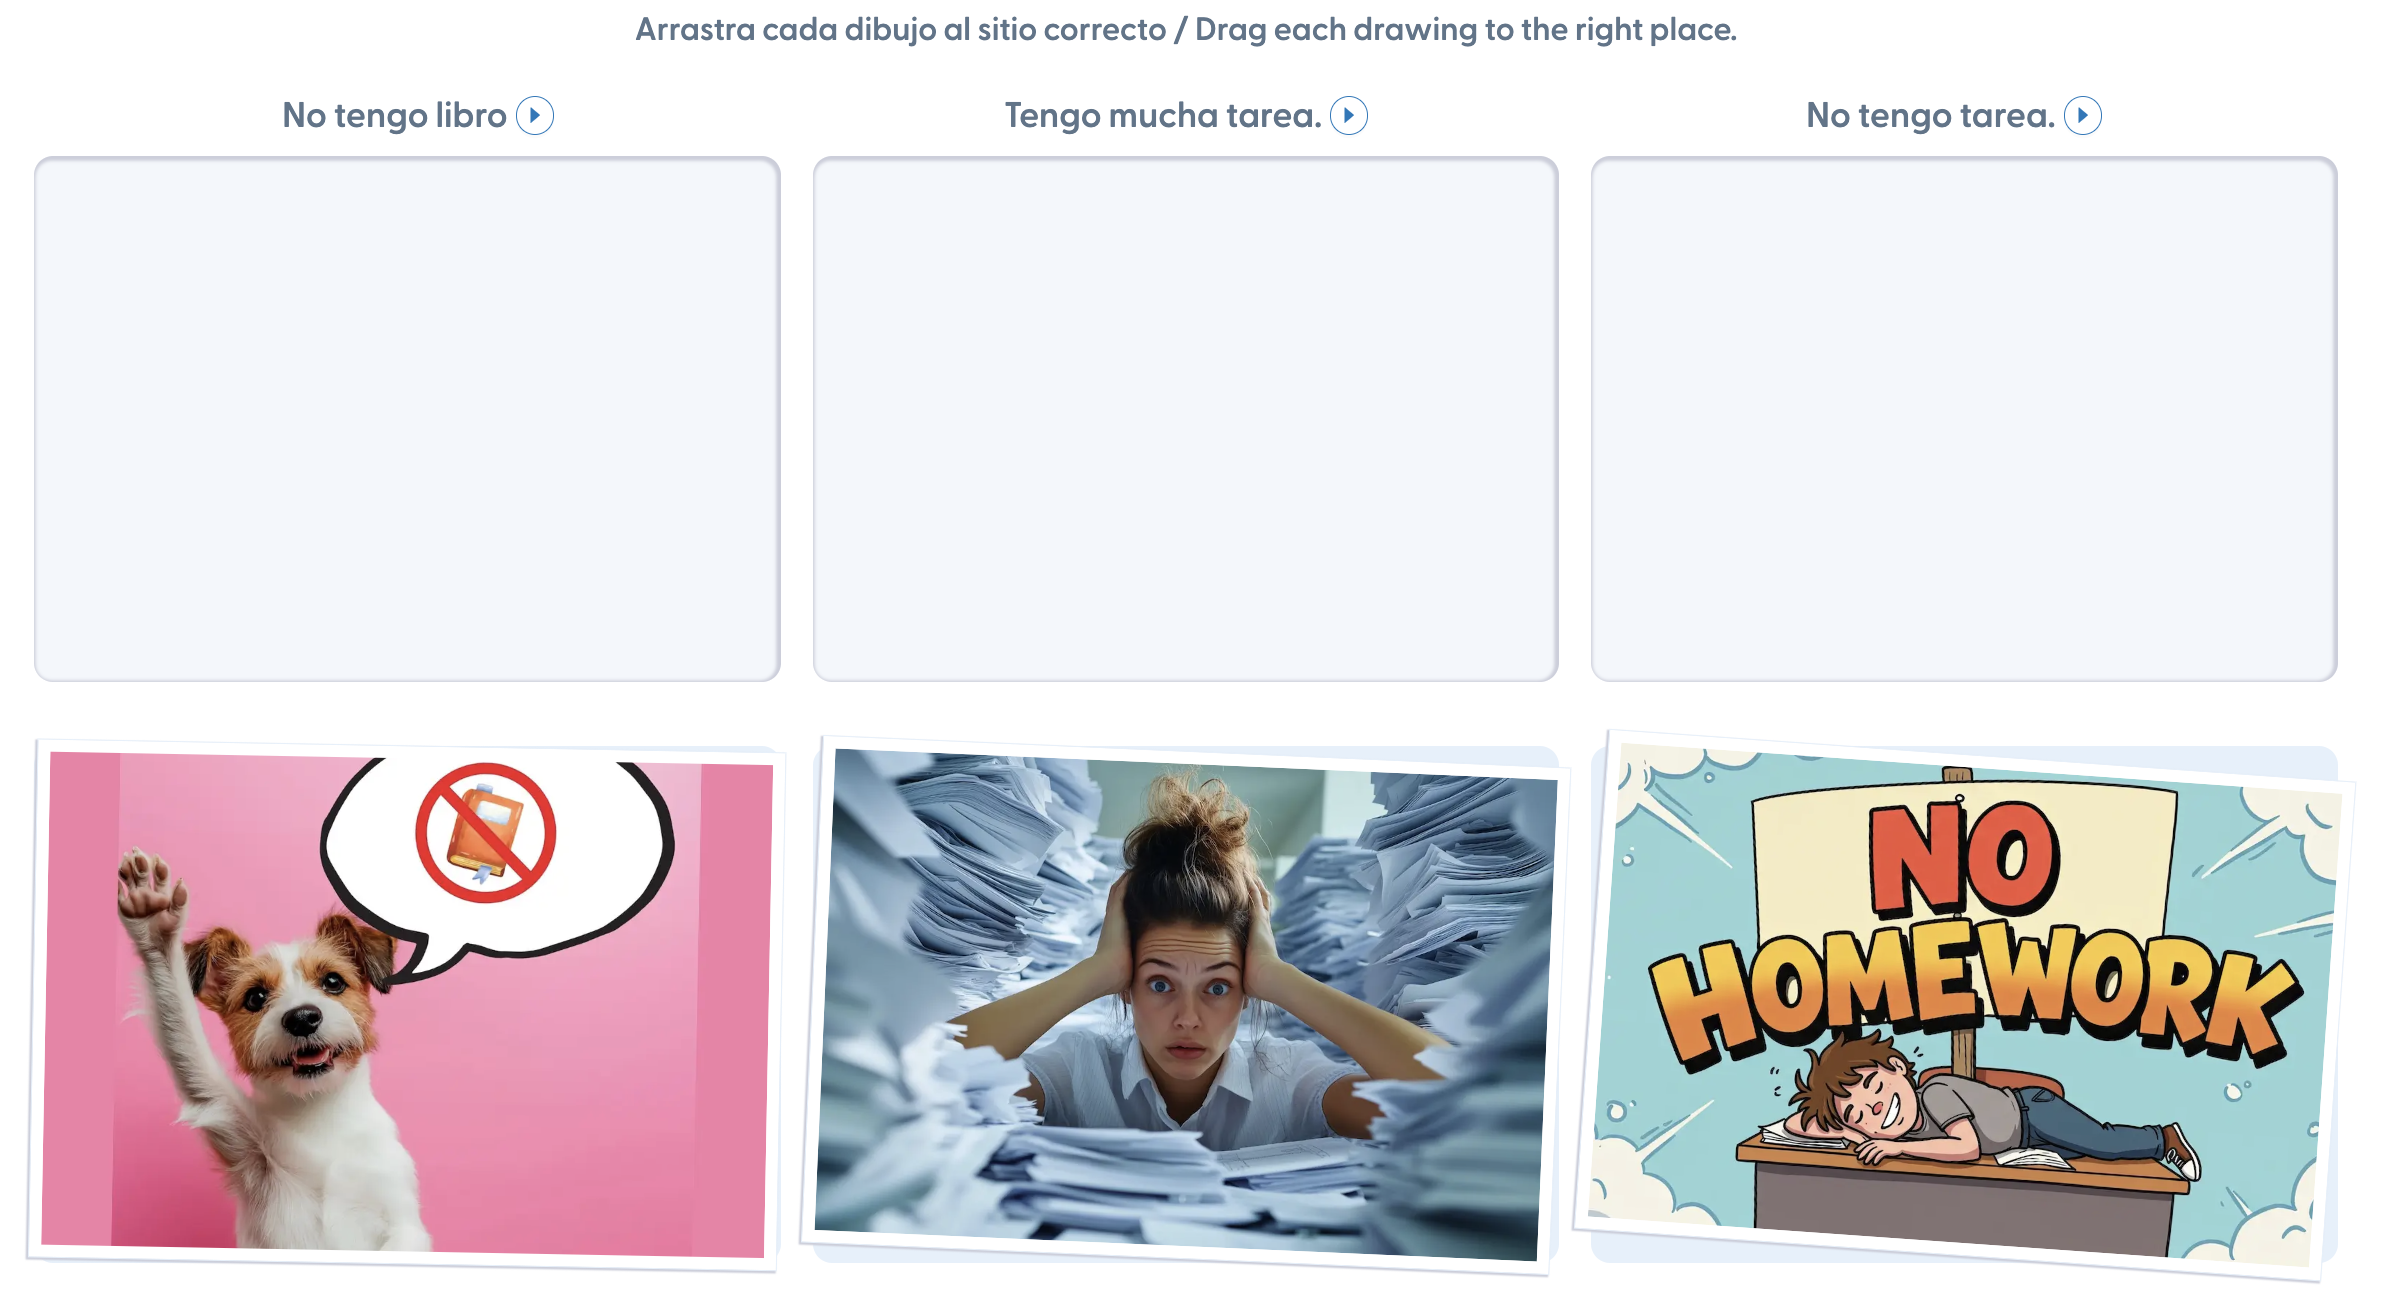2385x1315 pixels.
Task: Play audio for "No tengo libro"
Action: pos(535,116)
